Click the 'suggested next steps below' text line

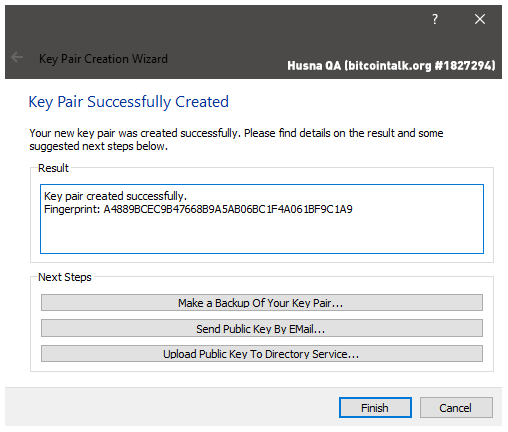[98, 146]
